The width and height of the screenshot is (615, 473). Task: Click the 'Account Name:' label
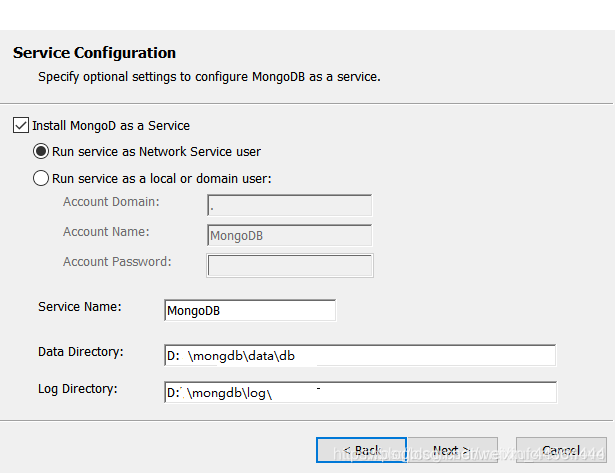click(x=106, y=232)
